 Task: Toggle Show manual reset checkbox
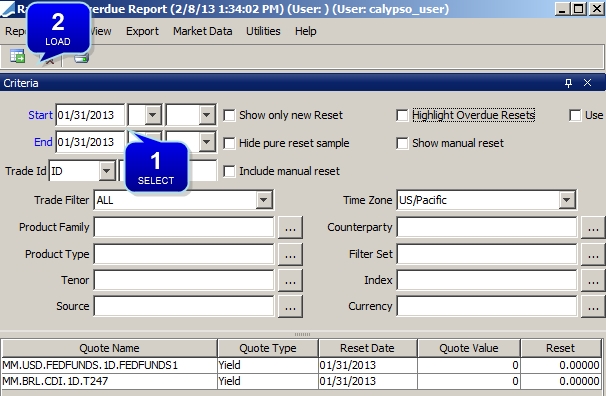pyautogui.click(x=402, y=143)
